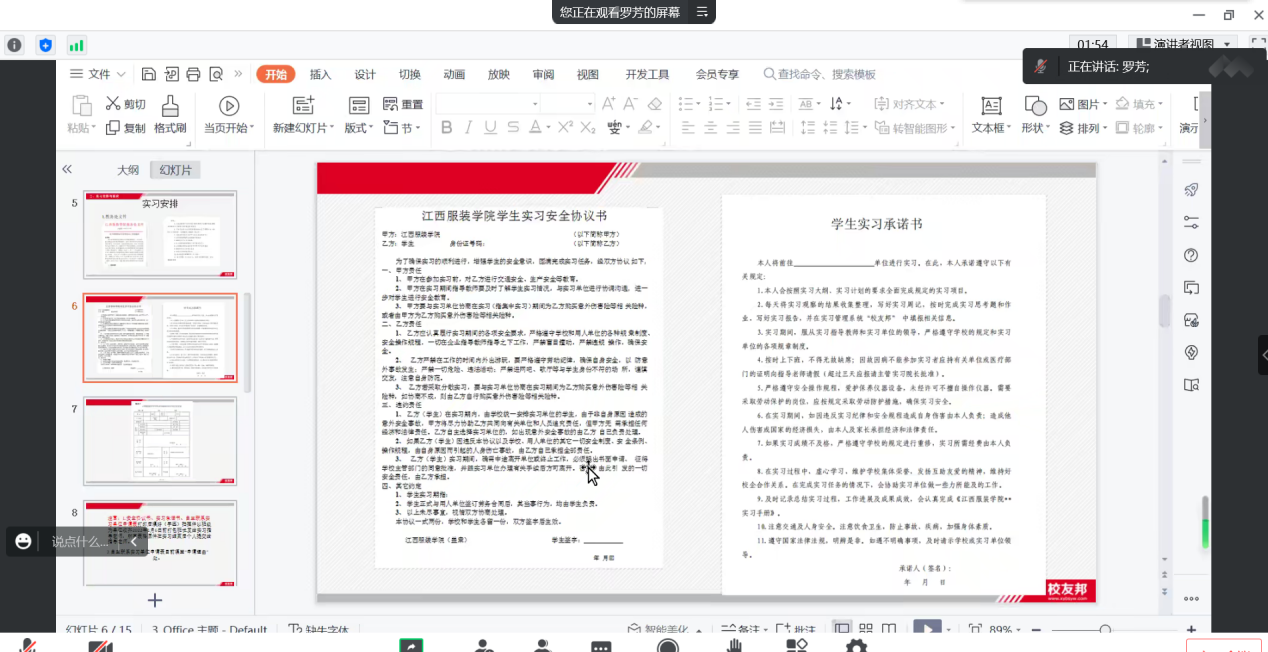Screen dimensions: 1268x652
Task: Open the font name combo box
Action: (488, 104)
